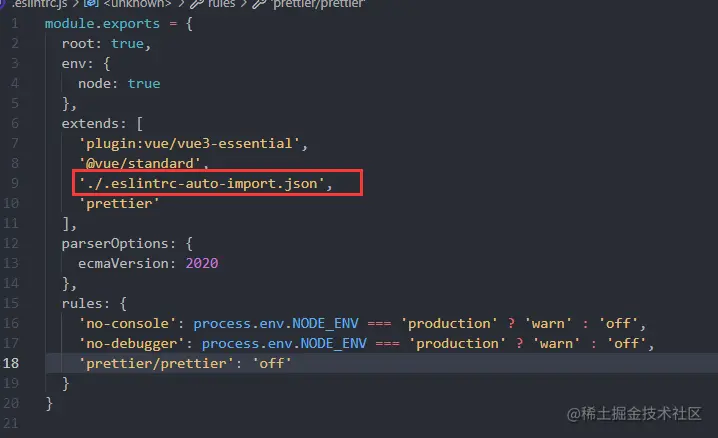
Task: Click the chevron between <unknown> and rules
Action: click(181, 4)
